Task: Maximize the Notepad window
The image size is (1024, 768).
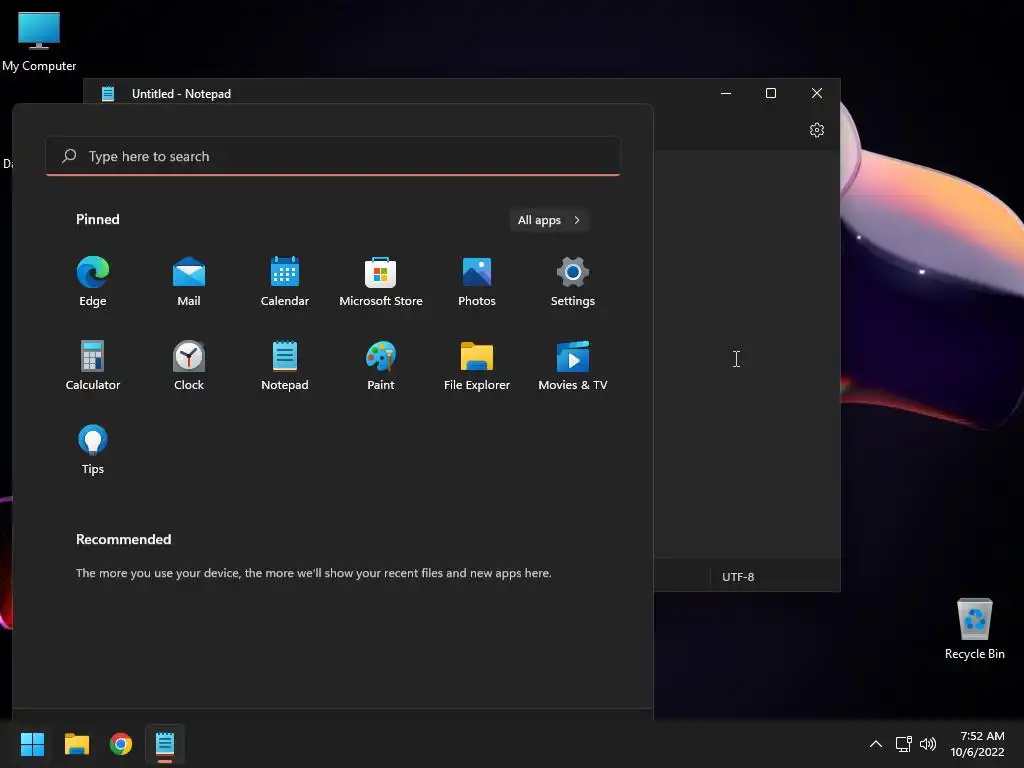Action: pyautogui.click(x=771, y=93)
